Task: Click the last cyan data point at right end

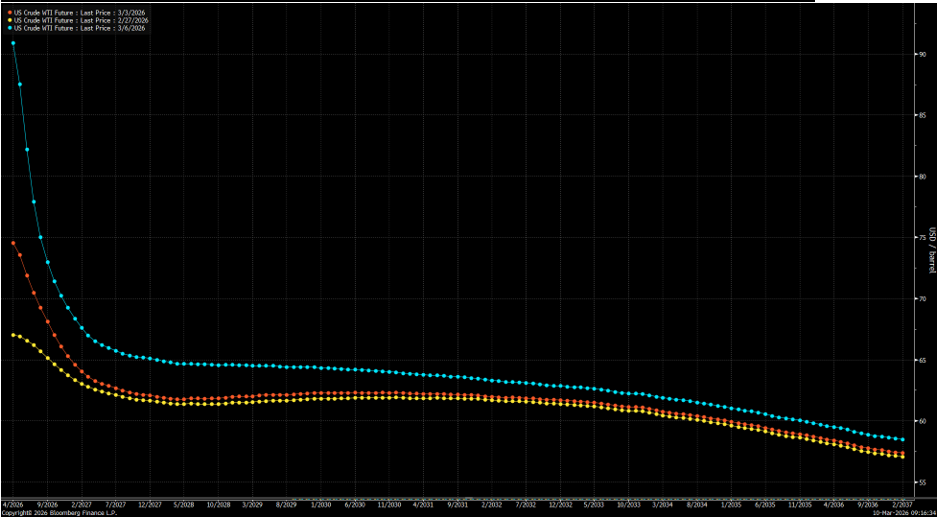Action: (x=902, y=440)
